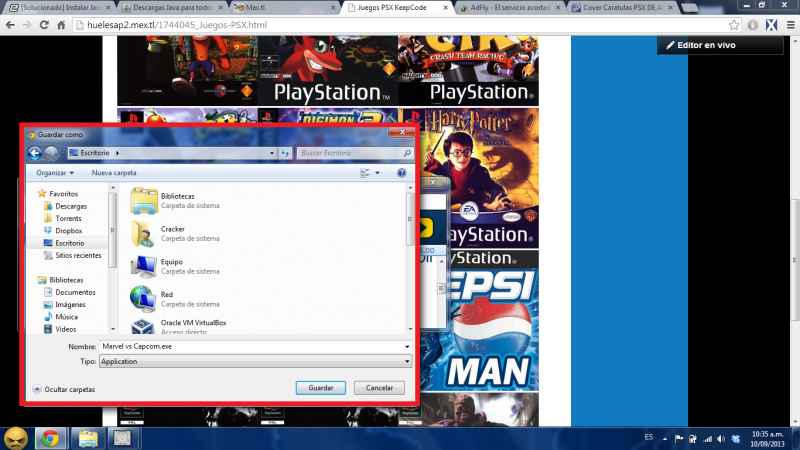Go back in Chrome browser history

[x=10, y=25]
